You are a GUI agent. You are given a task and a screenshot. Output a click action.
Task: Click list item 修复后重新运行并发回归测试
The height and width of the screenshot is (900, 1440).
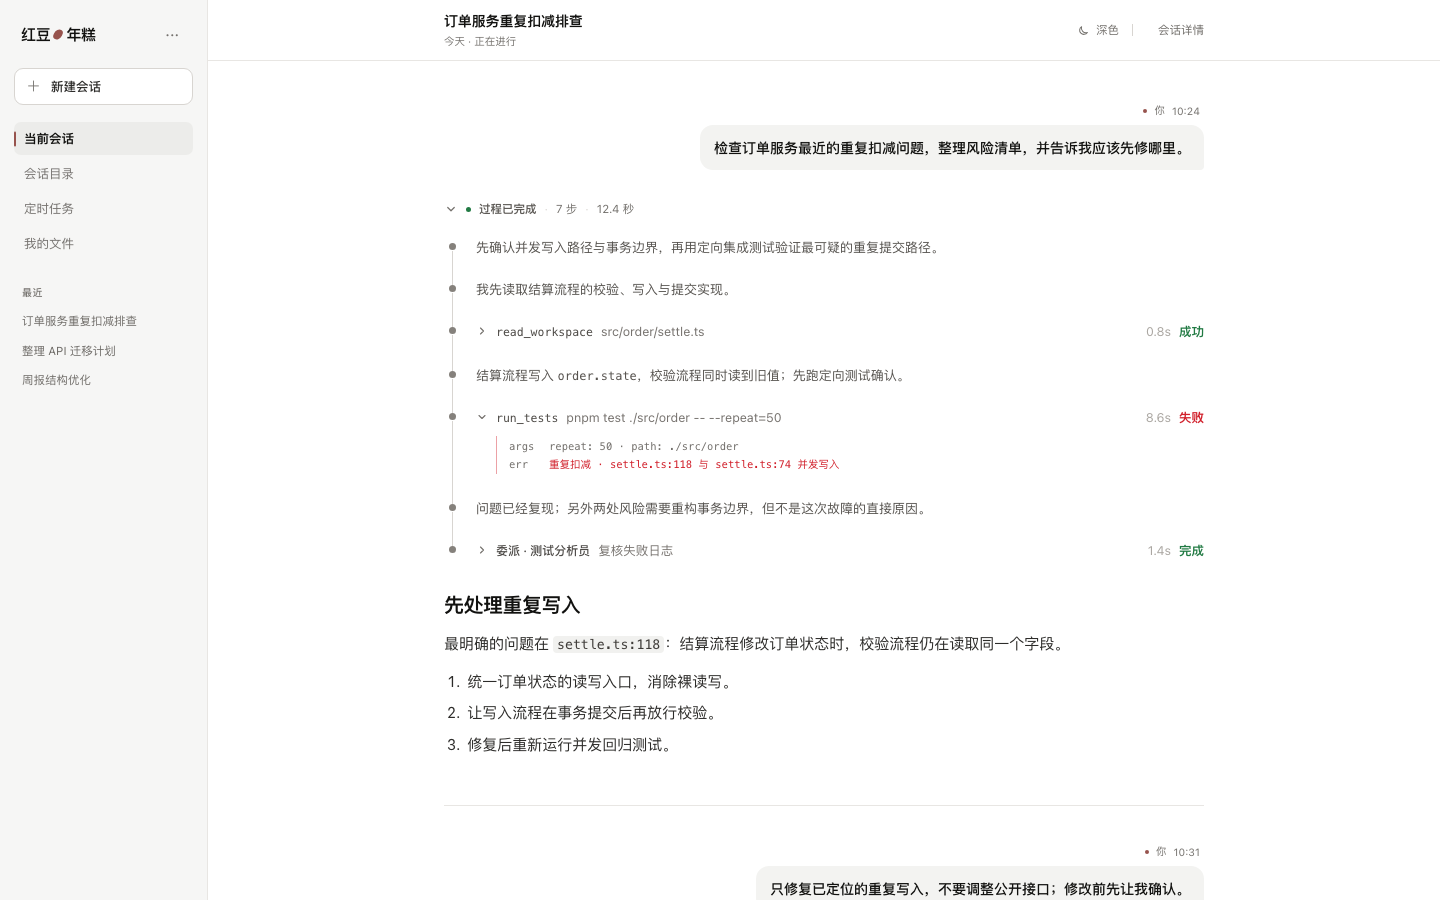coord(572,745)
